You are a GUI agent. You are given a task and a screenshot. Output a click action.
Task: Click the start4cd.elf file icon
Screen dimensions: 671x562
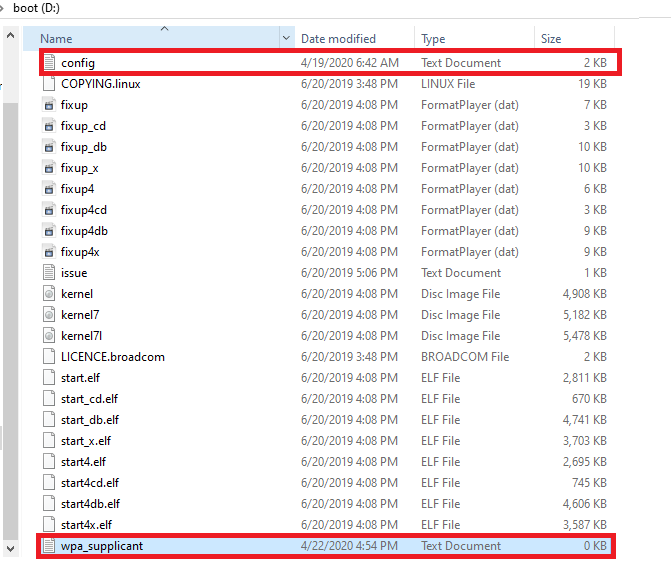pos(49,482)
